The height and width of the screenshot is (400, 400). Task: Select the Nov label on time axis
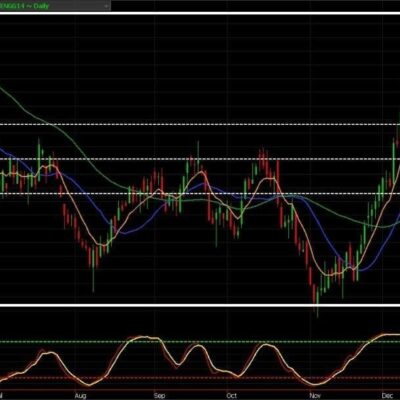pos(315,396)
